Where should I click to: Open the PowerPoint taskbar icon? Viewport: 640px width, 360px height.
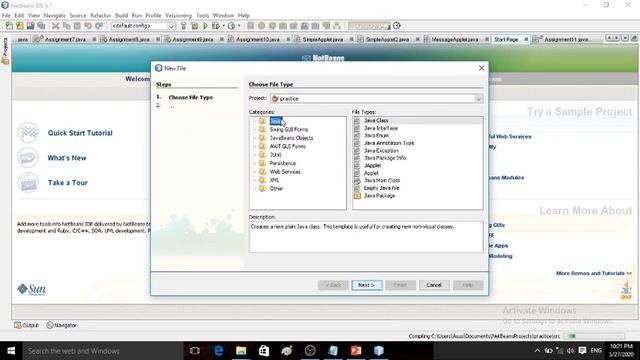356,351
